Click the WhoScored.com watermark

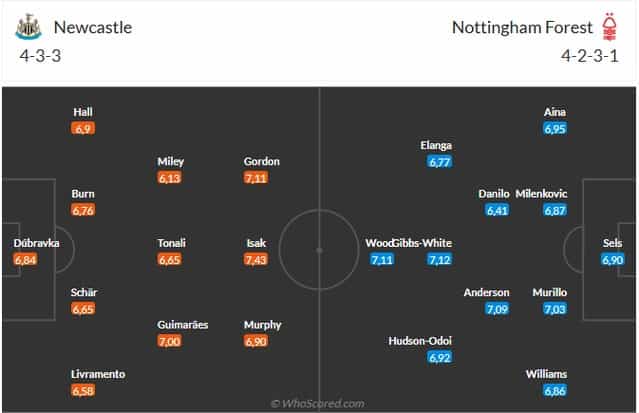[318, 404]
